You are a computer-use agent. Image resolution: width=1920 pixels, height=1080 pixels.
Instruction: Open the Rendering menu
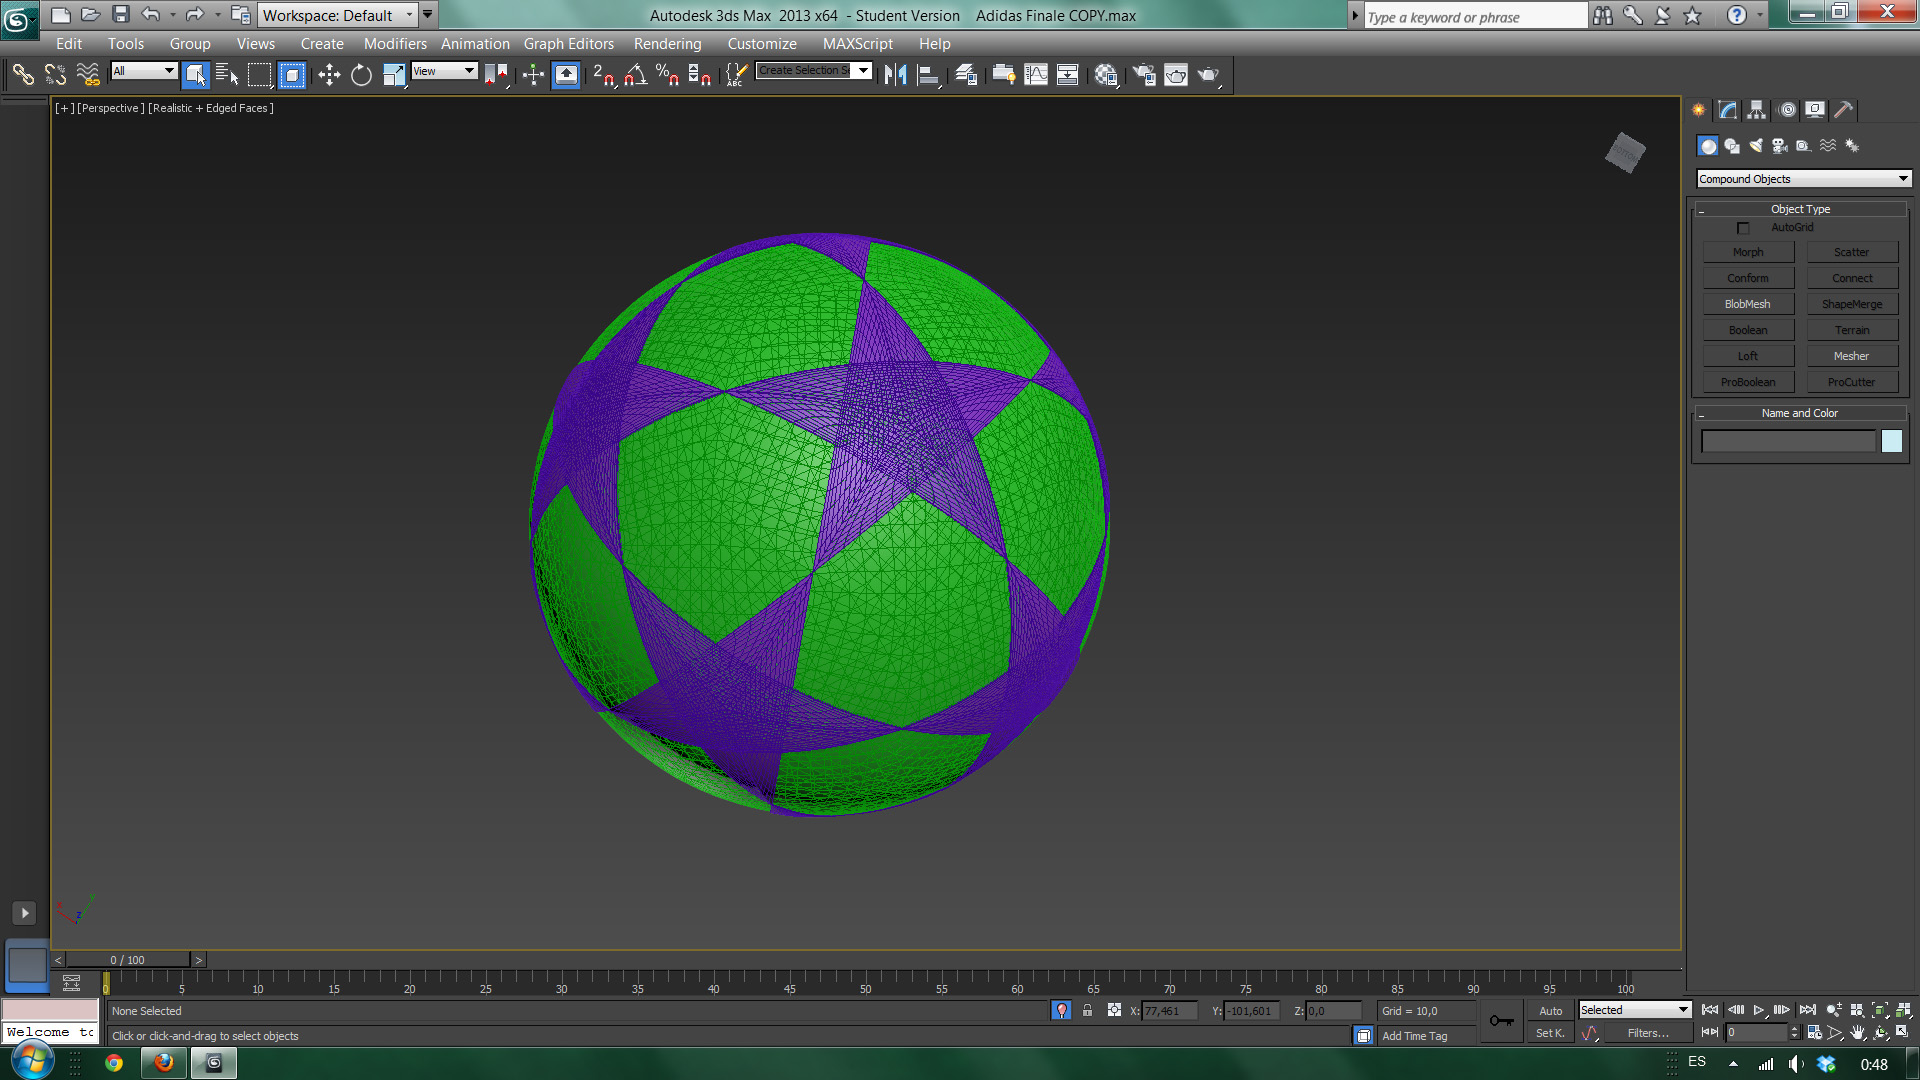pos(667,44)
